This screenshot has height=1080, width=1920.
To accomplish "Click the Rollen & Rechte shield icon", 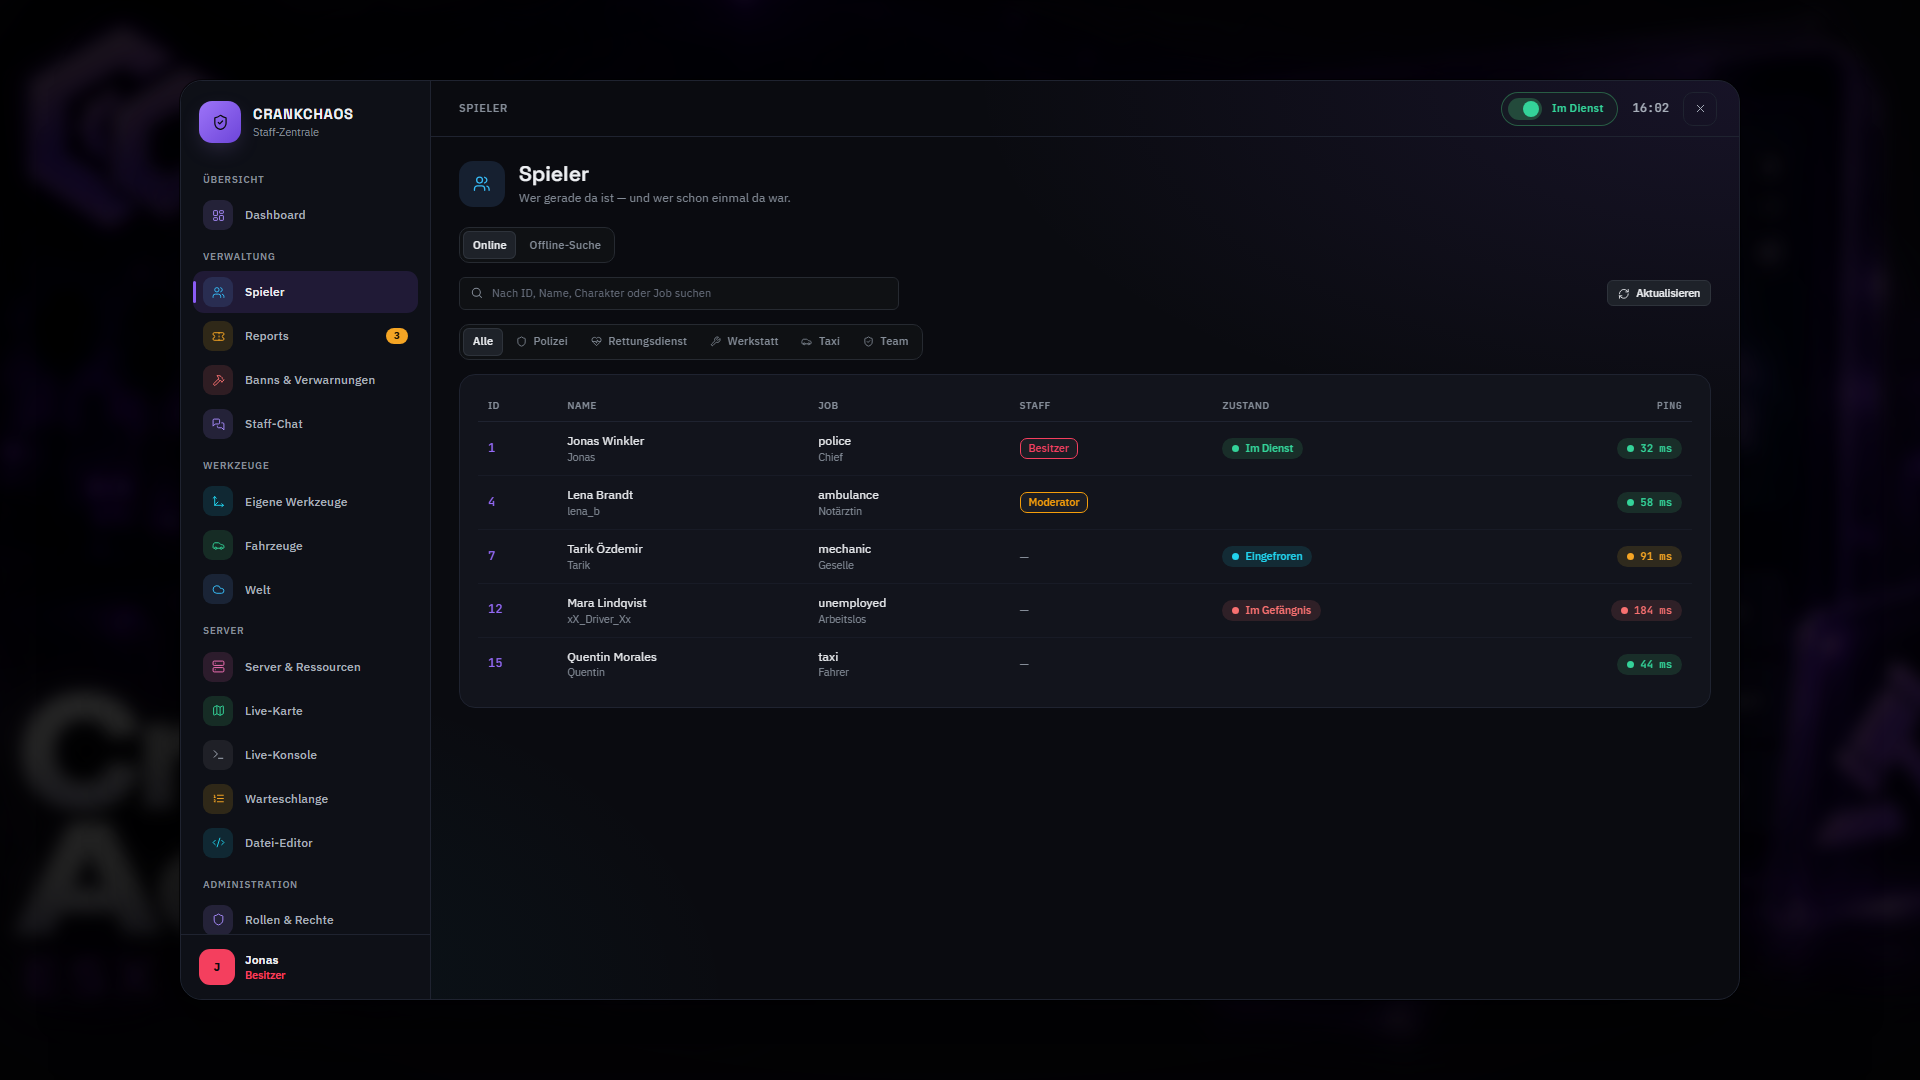I will pyautogui.click(x=218, y=920).
